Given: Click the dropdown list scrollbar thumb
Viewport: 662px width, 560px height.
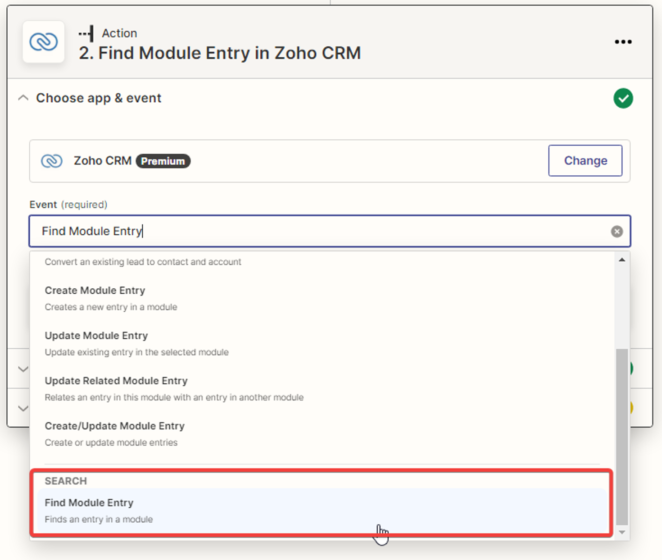Looking at the screenshot, I should tap(622, 437).
